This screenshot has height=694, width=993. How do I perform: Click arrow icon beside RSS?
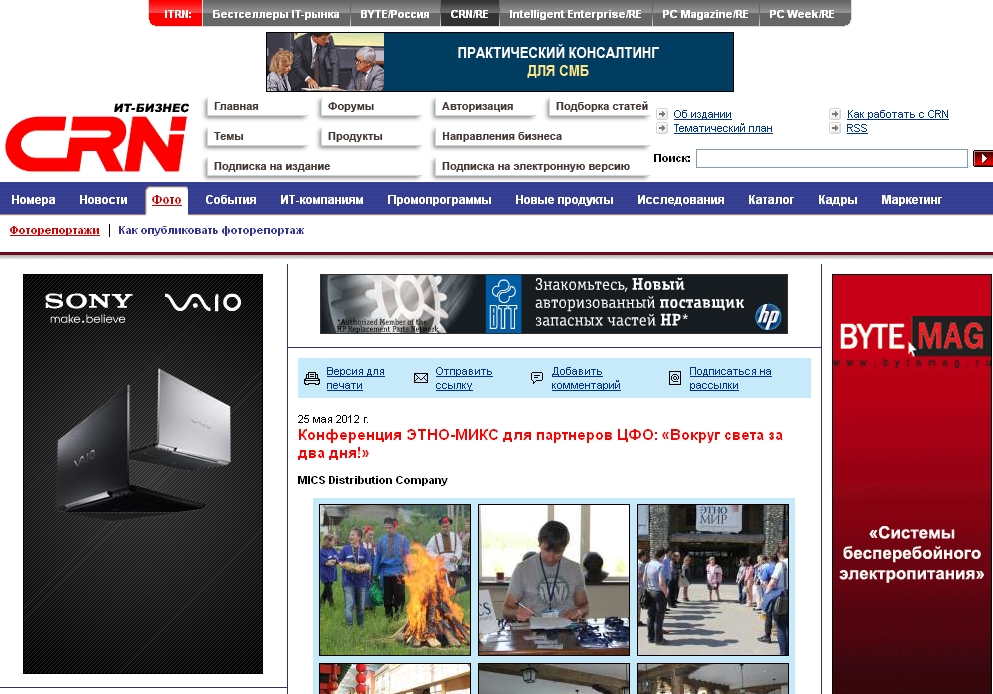point(835,128)
